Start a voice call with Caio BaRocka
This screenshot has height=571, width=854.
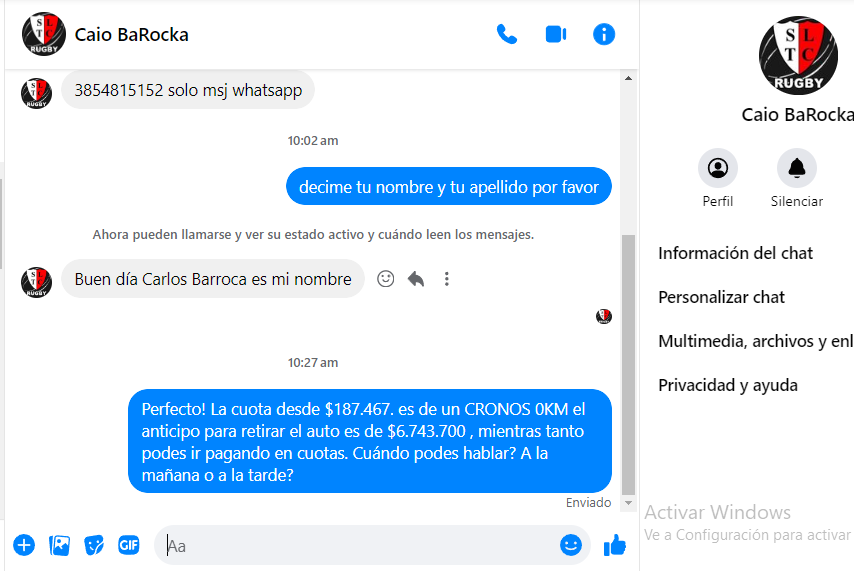(x=507, y=34)
